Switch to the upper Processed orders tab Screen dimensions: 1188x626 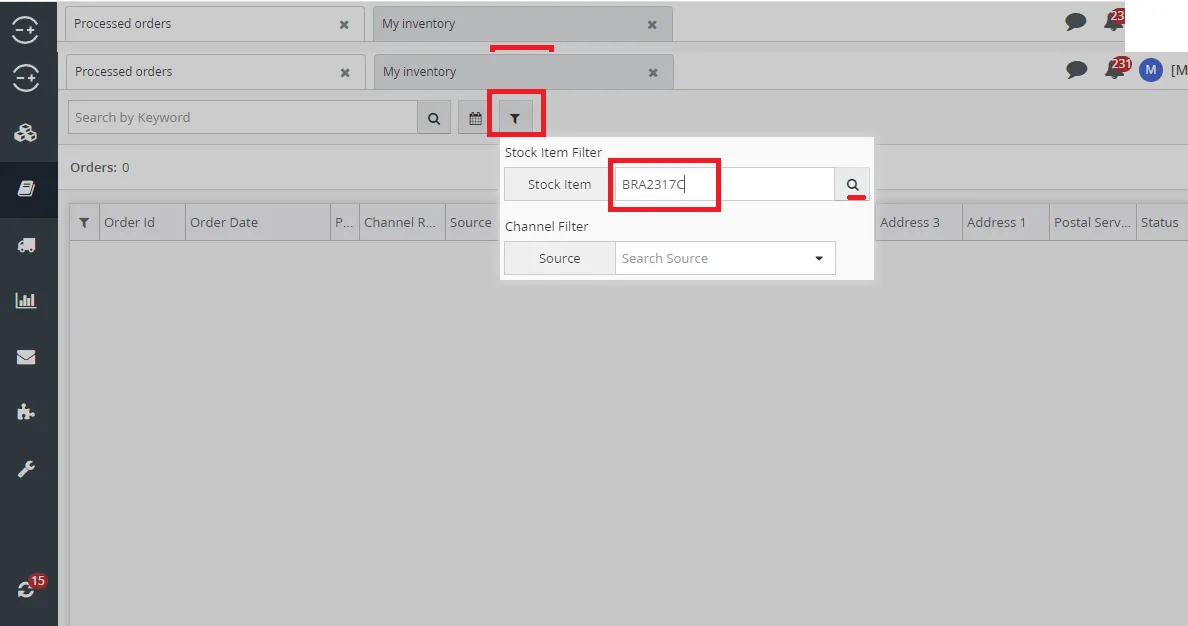[214, 24]
